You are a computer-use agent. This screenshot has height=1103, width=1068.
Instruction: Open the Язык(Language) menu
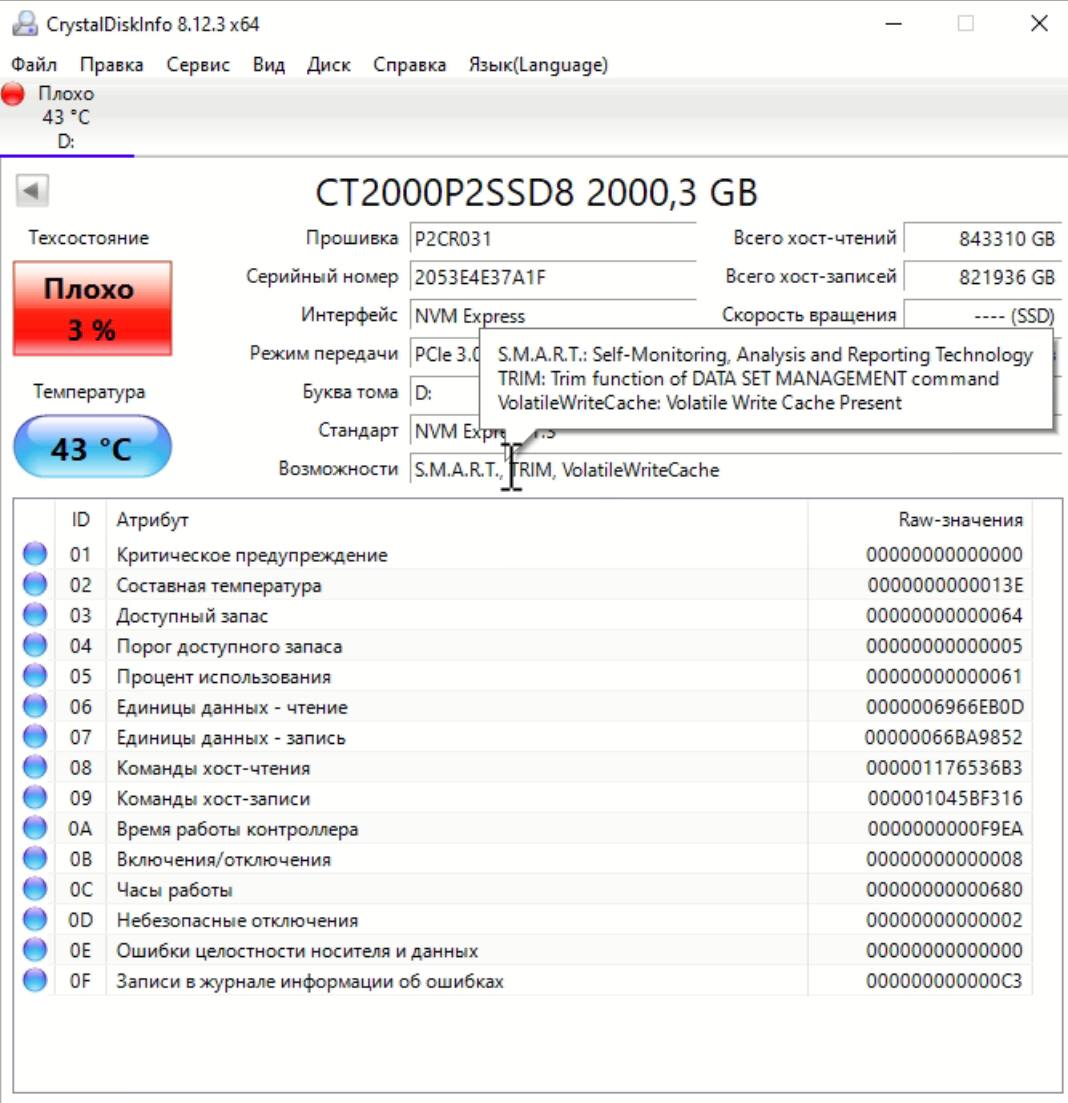click(538, 65)
